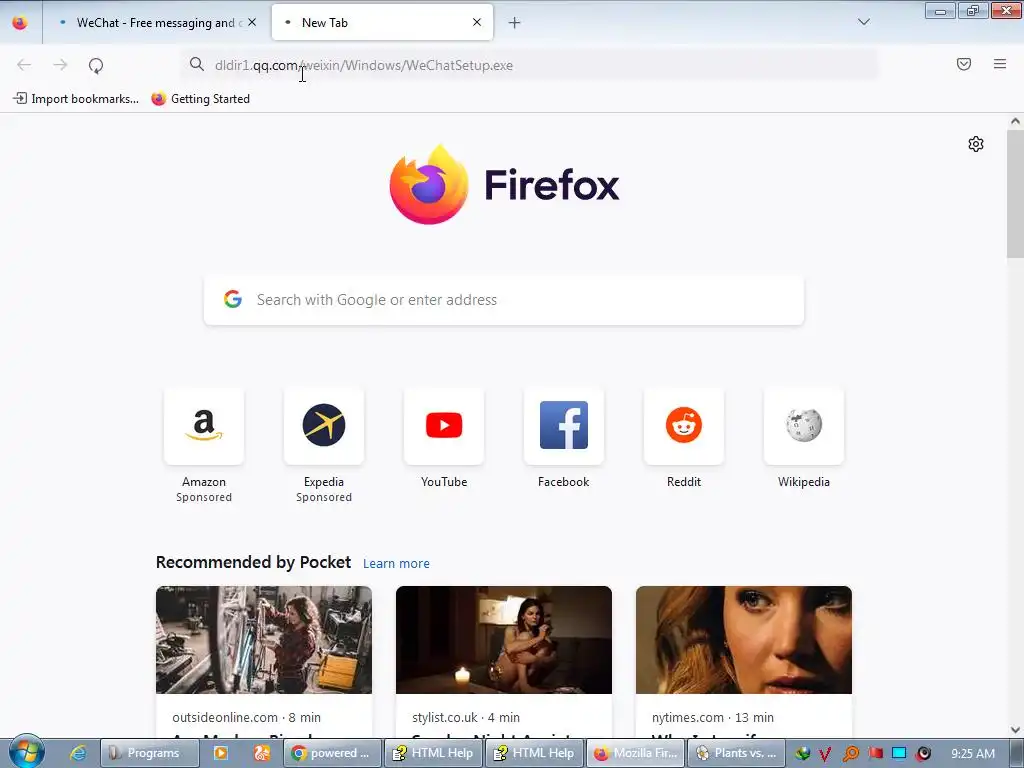Open the nytimes.com article thumbnail
Viewport: 1024px width, 768px height.
(x=744, y=640)
